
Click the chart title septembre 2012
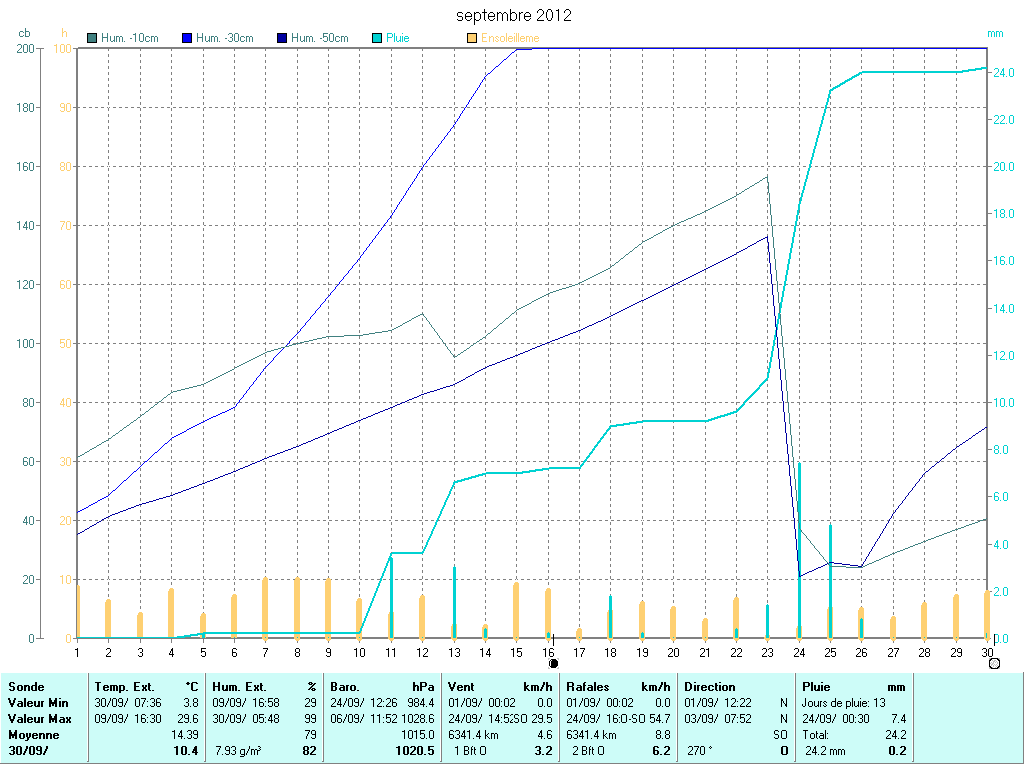514,16
